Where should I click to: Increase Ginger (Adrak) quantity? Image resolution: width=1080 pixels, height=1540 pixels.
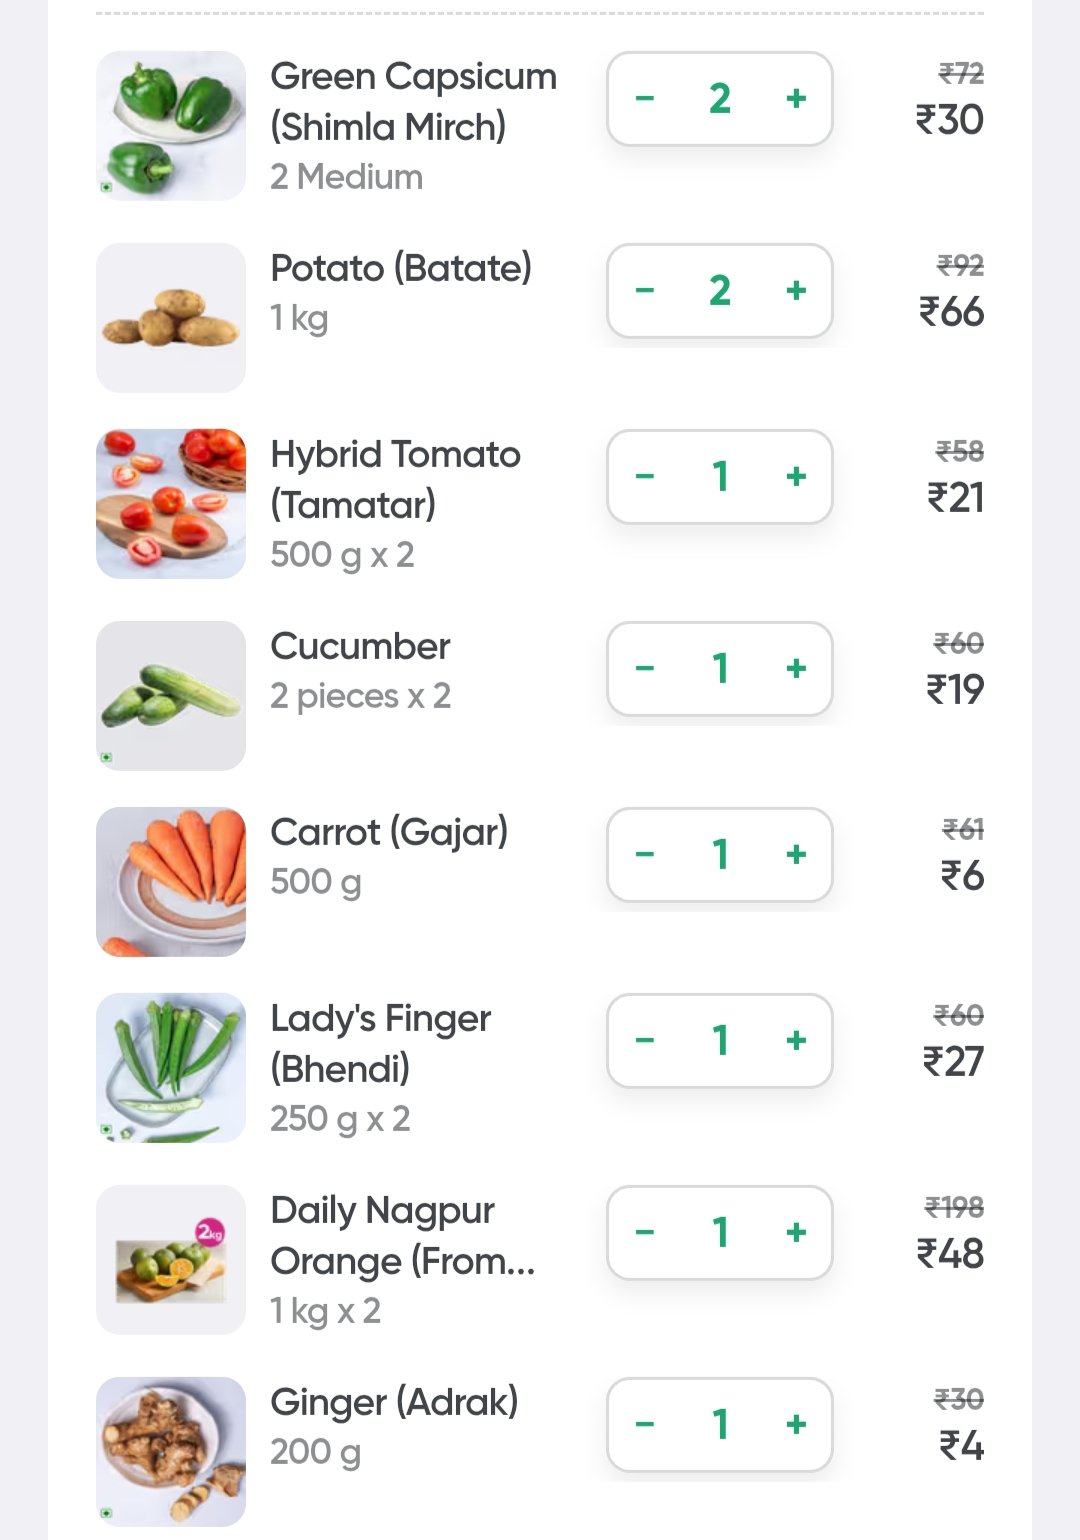[796, 1425]
